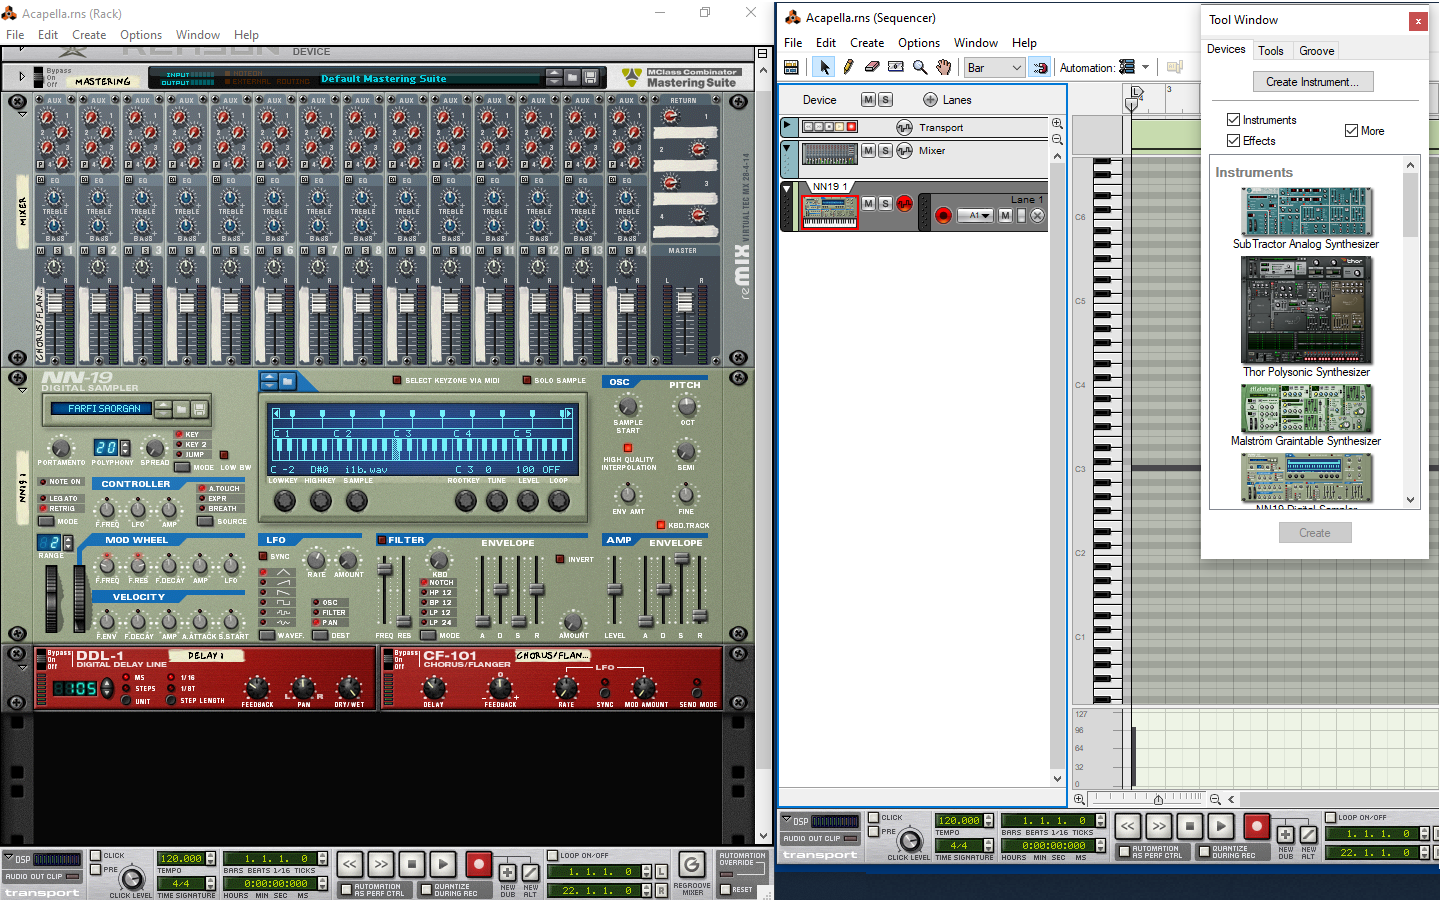Fold the Mastering Suite combinator in Rack
1440x900 pixels.
[22, 76]
